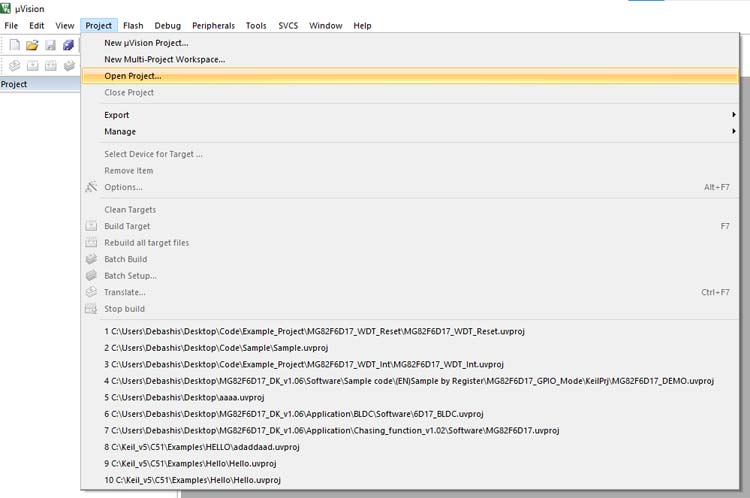Click Select Device for Target entry
The image size is (750, 498).
[x=410, y=154]
